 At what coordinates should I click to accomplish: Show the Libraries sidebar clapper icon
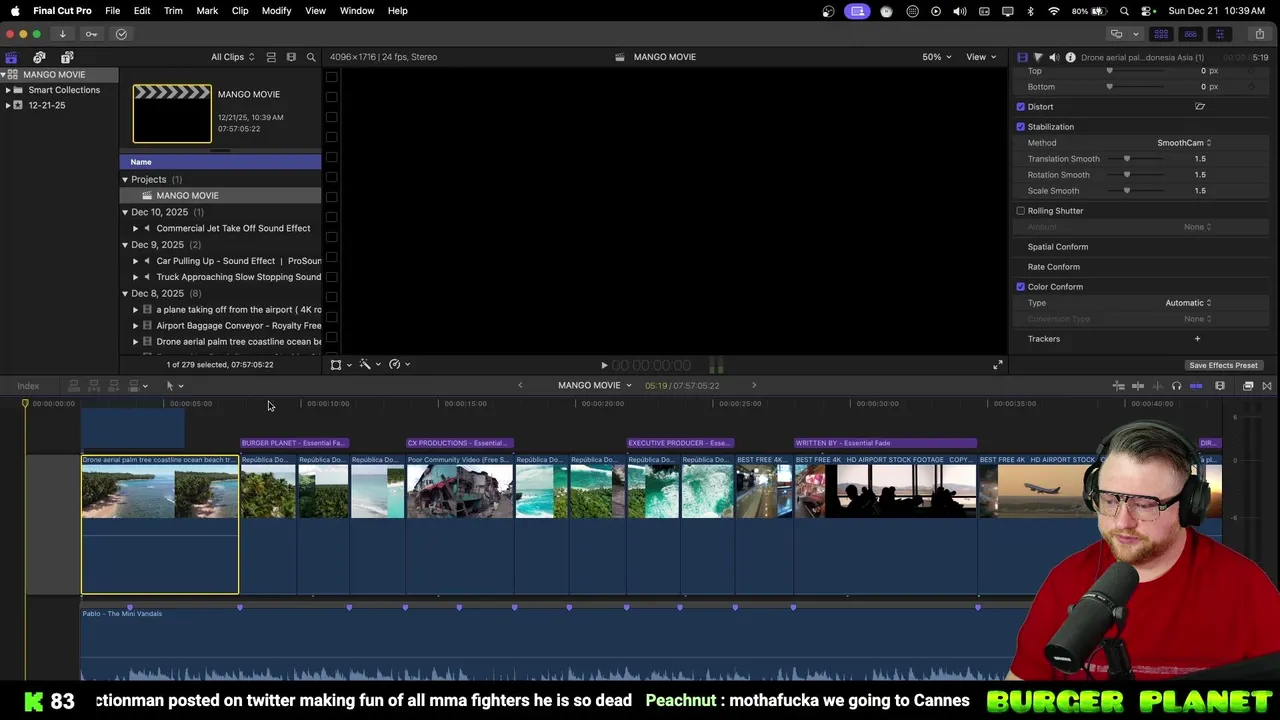point(12,57)
